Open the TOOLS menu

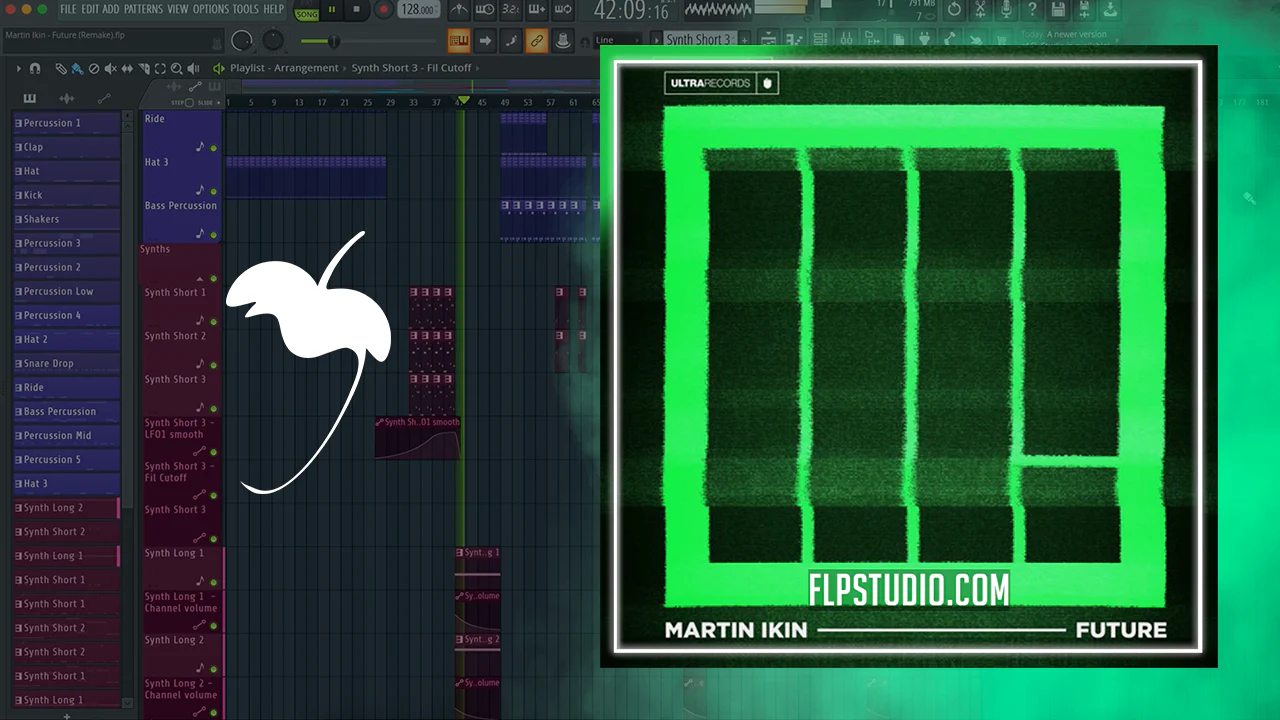click(x=246, y=9)
